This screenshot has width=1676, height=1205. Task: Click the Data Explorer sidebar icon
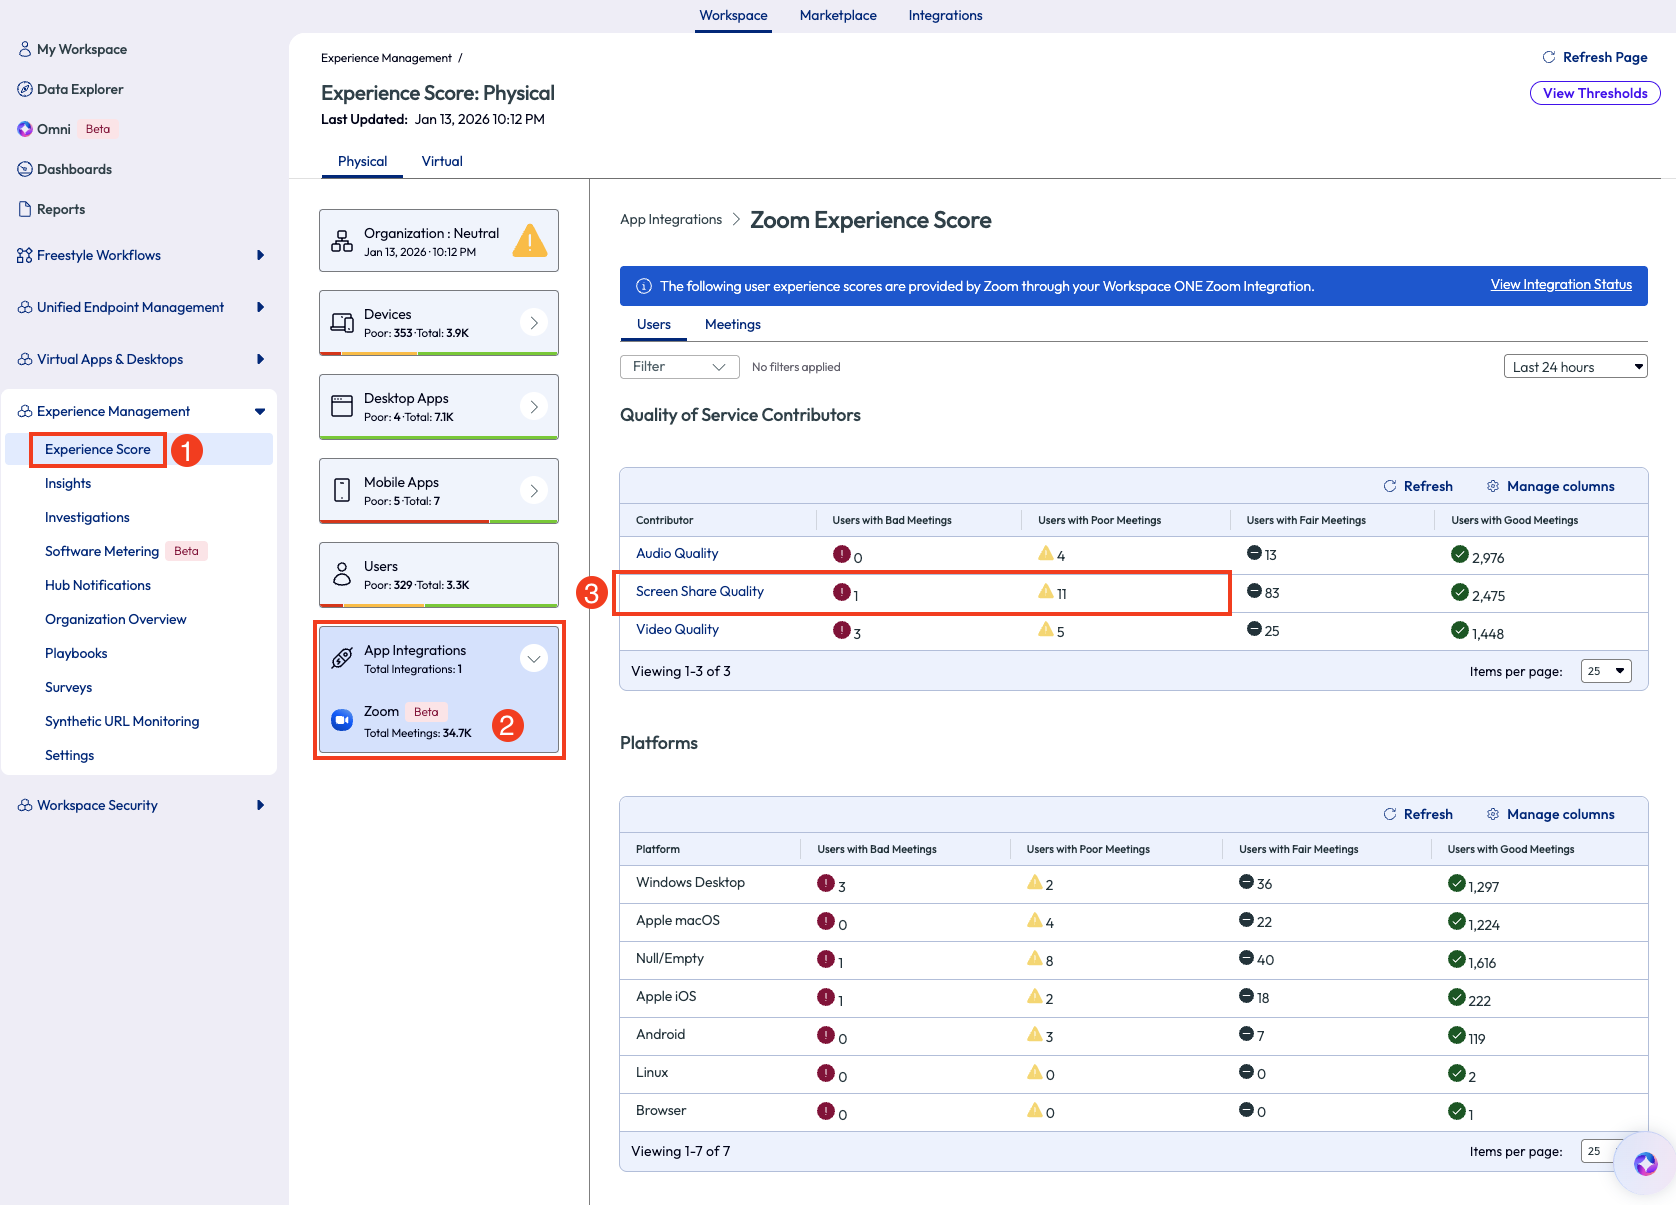[x=25, y=89]
